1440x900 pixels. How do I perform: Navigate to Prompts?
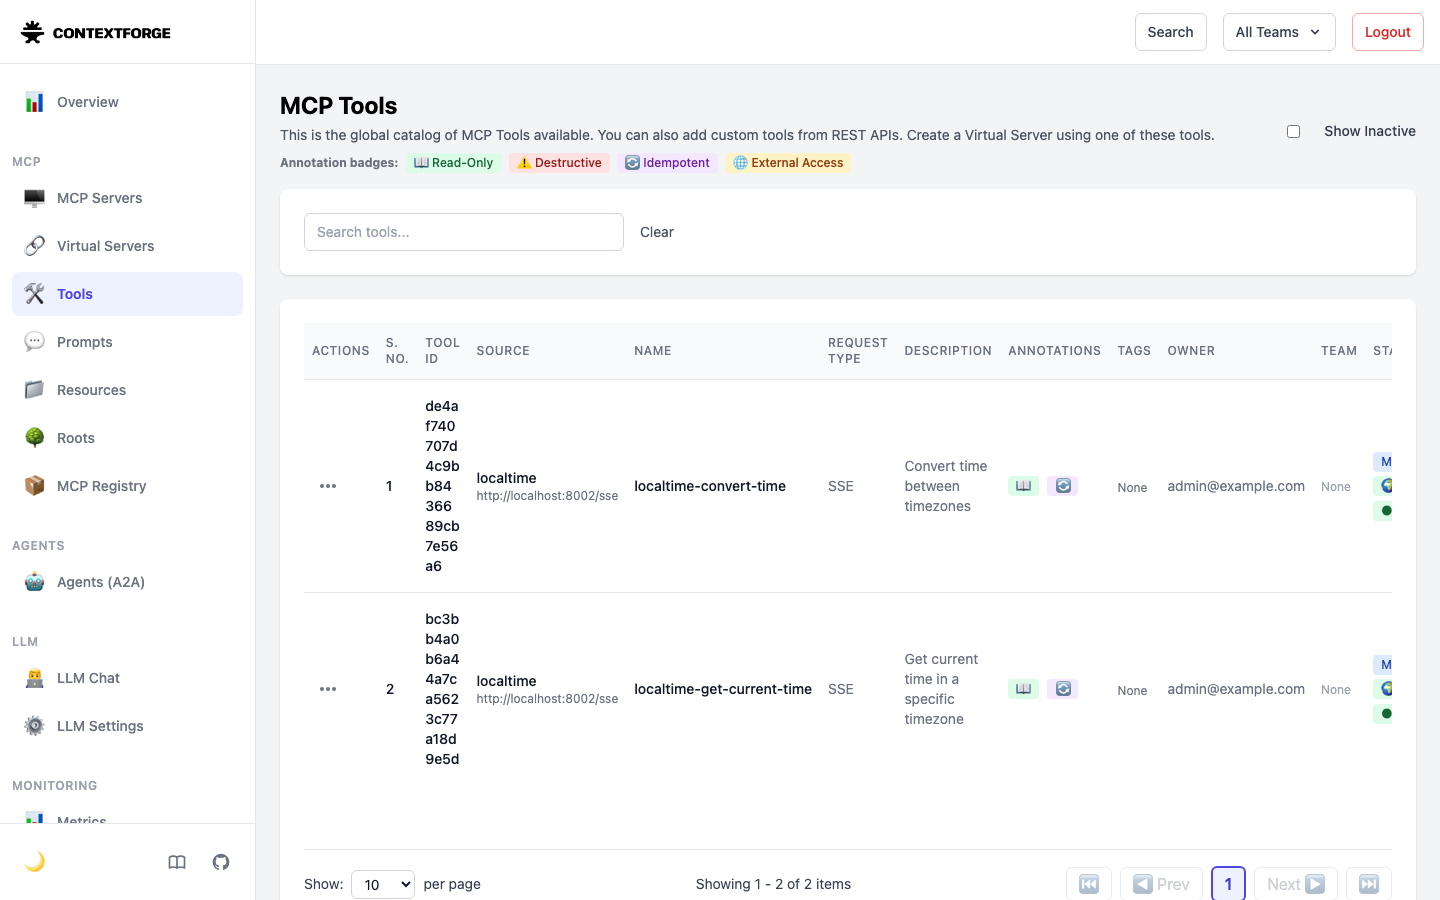tap(127, 342)
